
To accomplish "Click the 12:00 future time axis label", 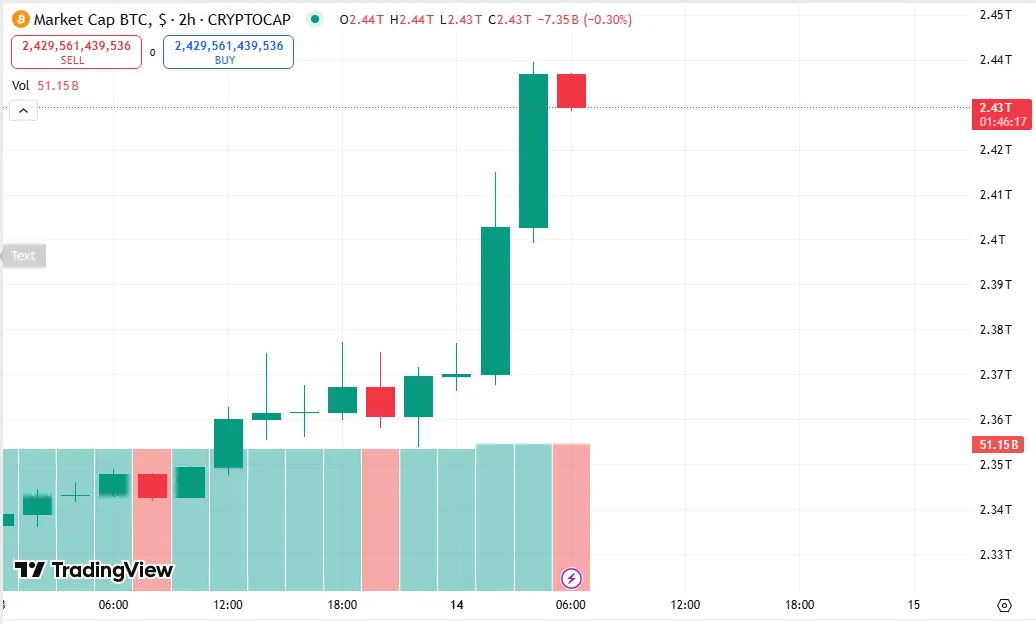I will coord(685,605).
